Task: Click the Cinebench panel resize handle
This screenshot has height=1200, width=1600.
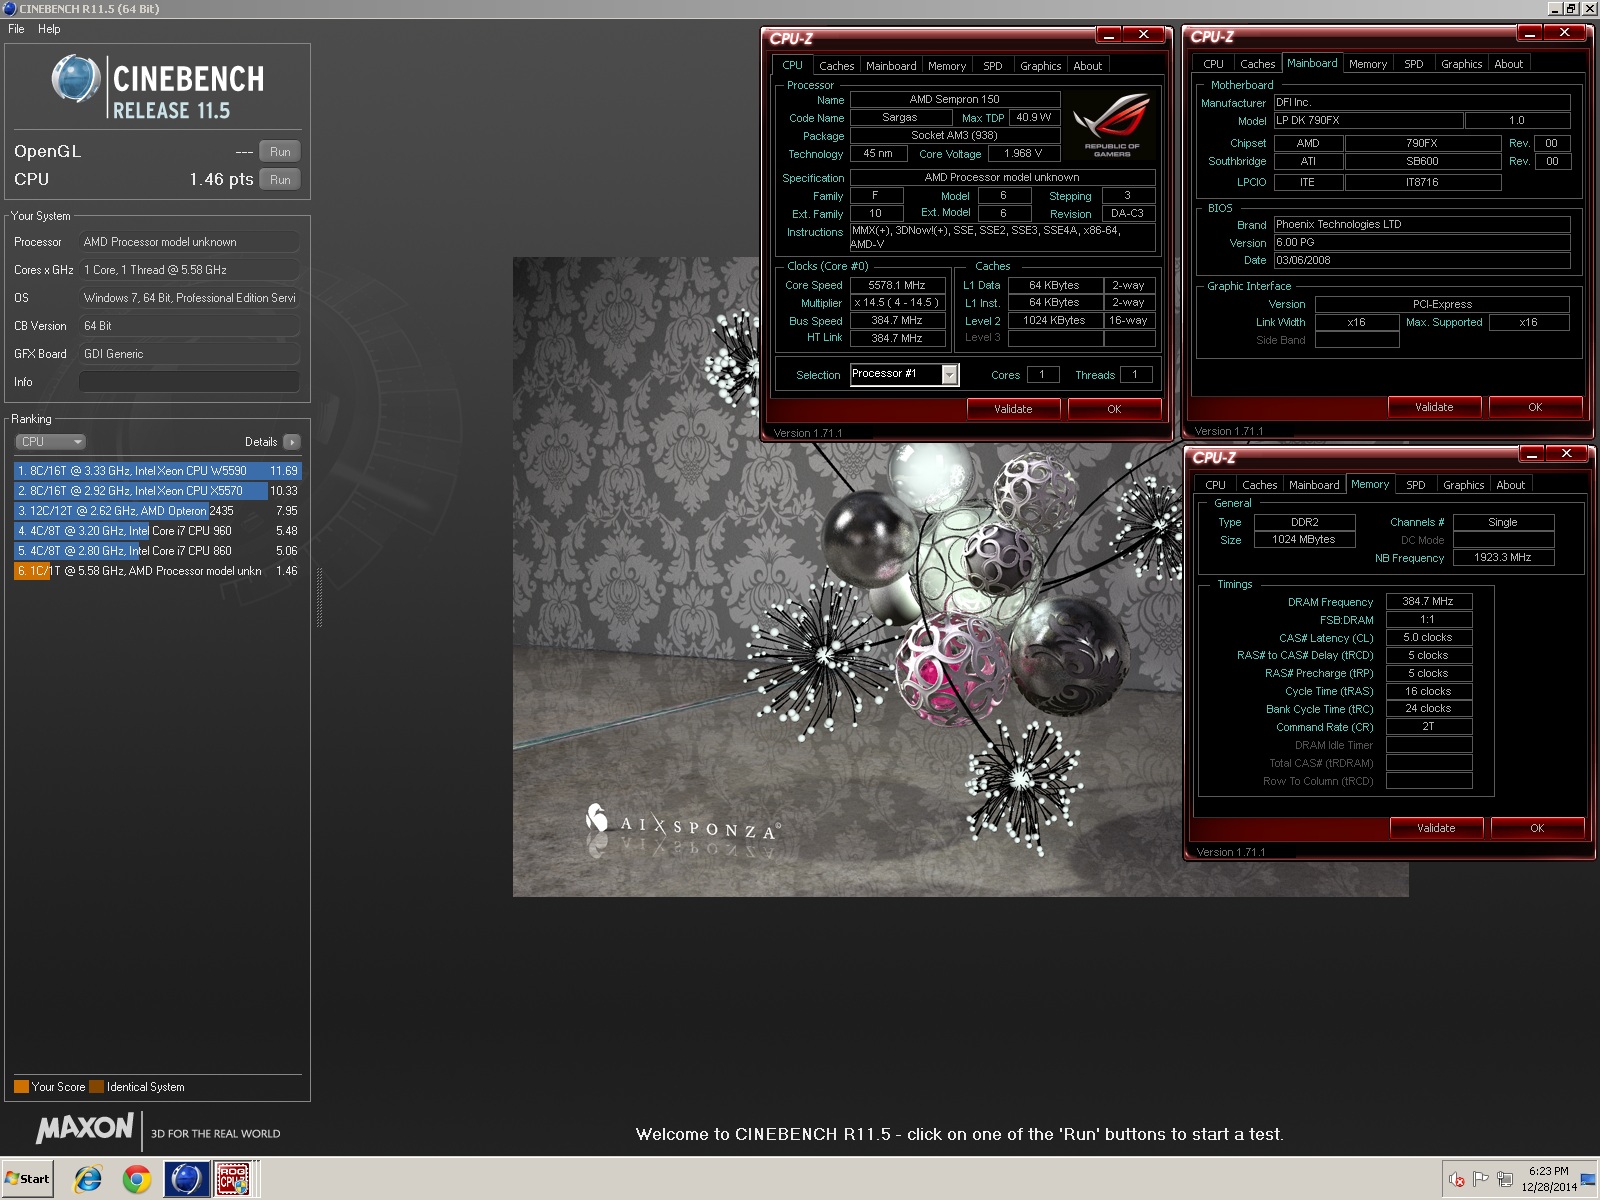Action: (x=320, y=598)
